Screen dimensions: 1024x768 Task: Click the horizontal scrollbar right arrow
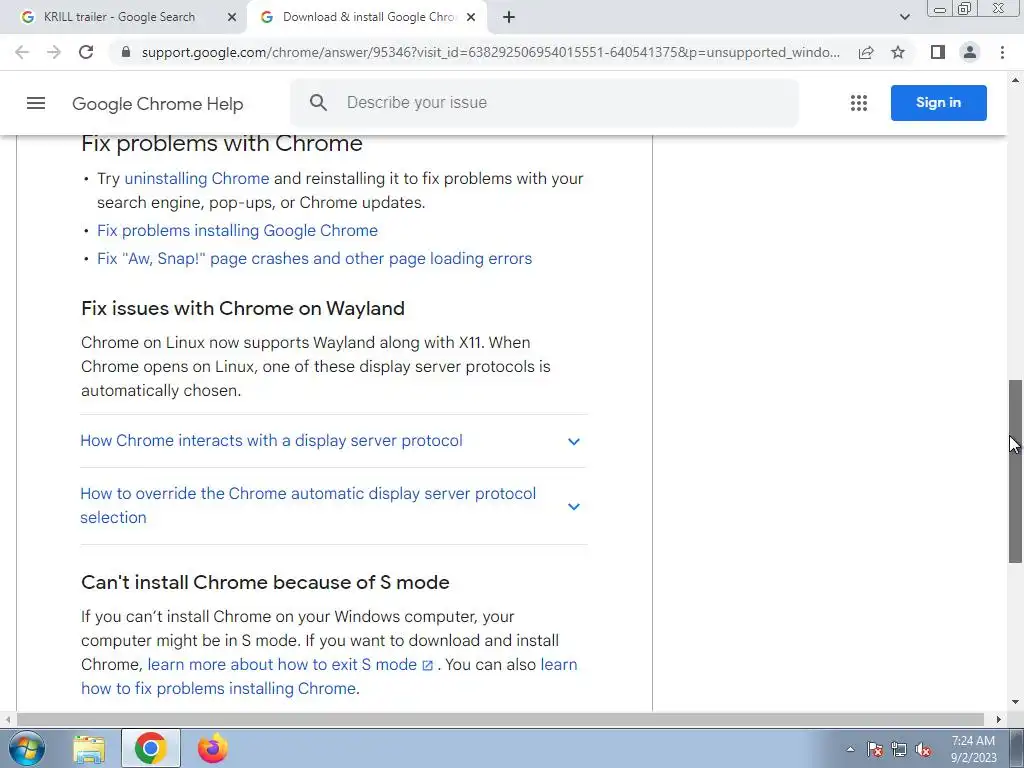tap(999, 719)
